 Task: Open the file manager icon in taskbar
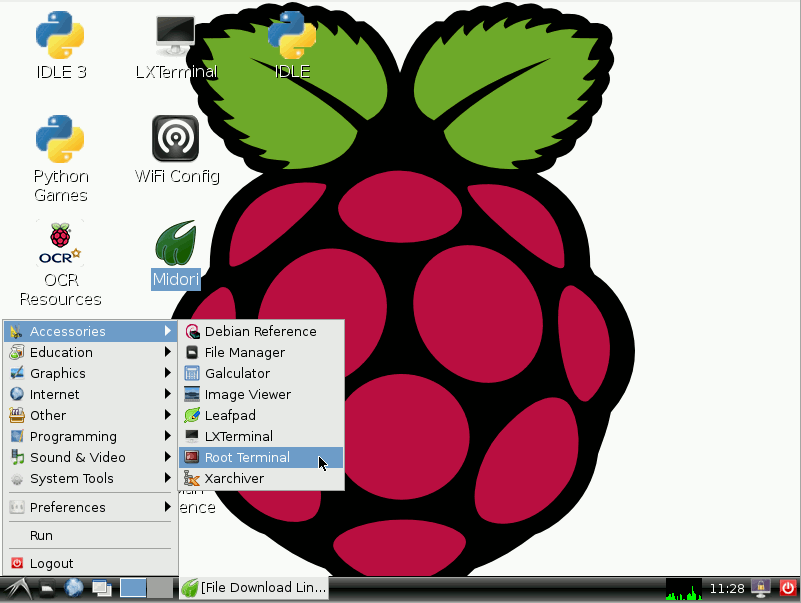pyautogui.click(x=46, y=588)
